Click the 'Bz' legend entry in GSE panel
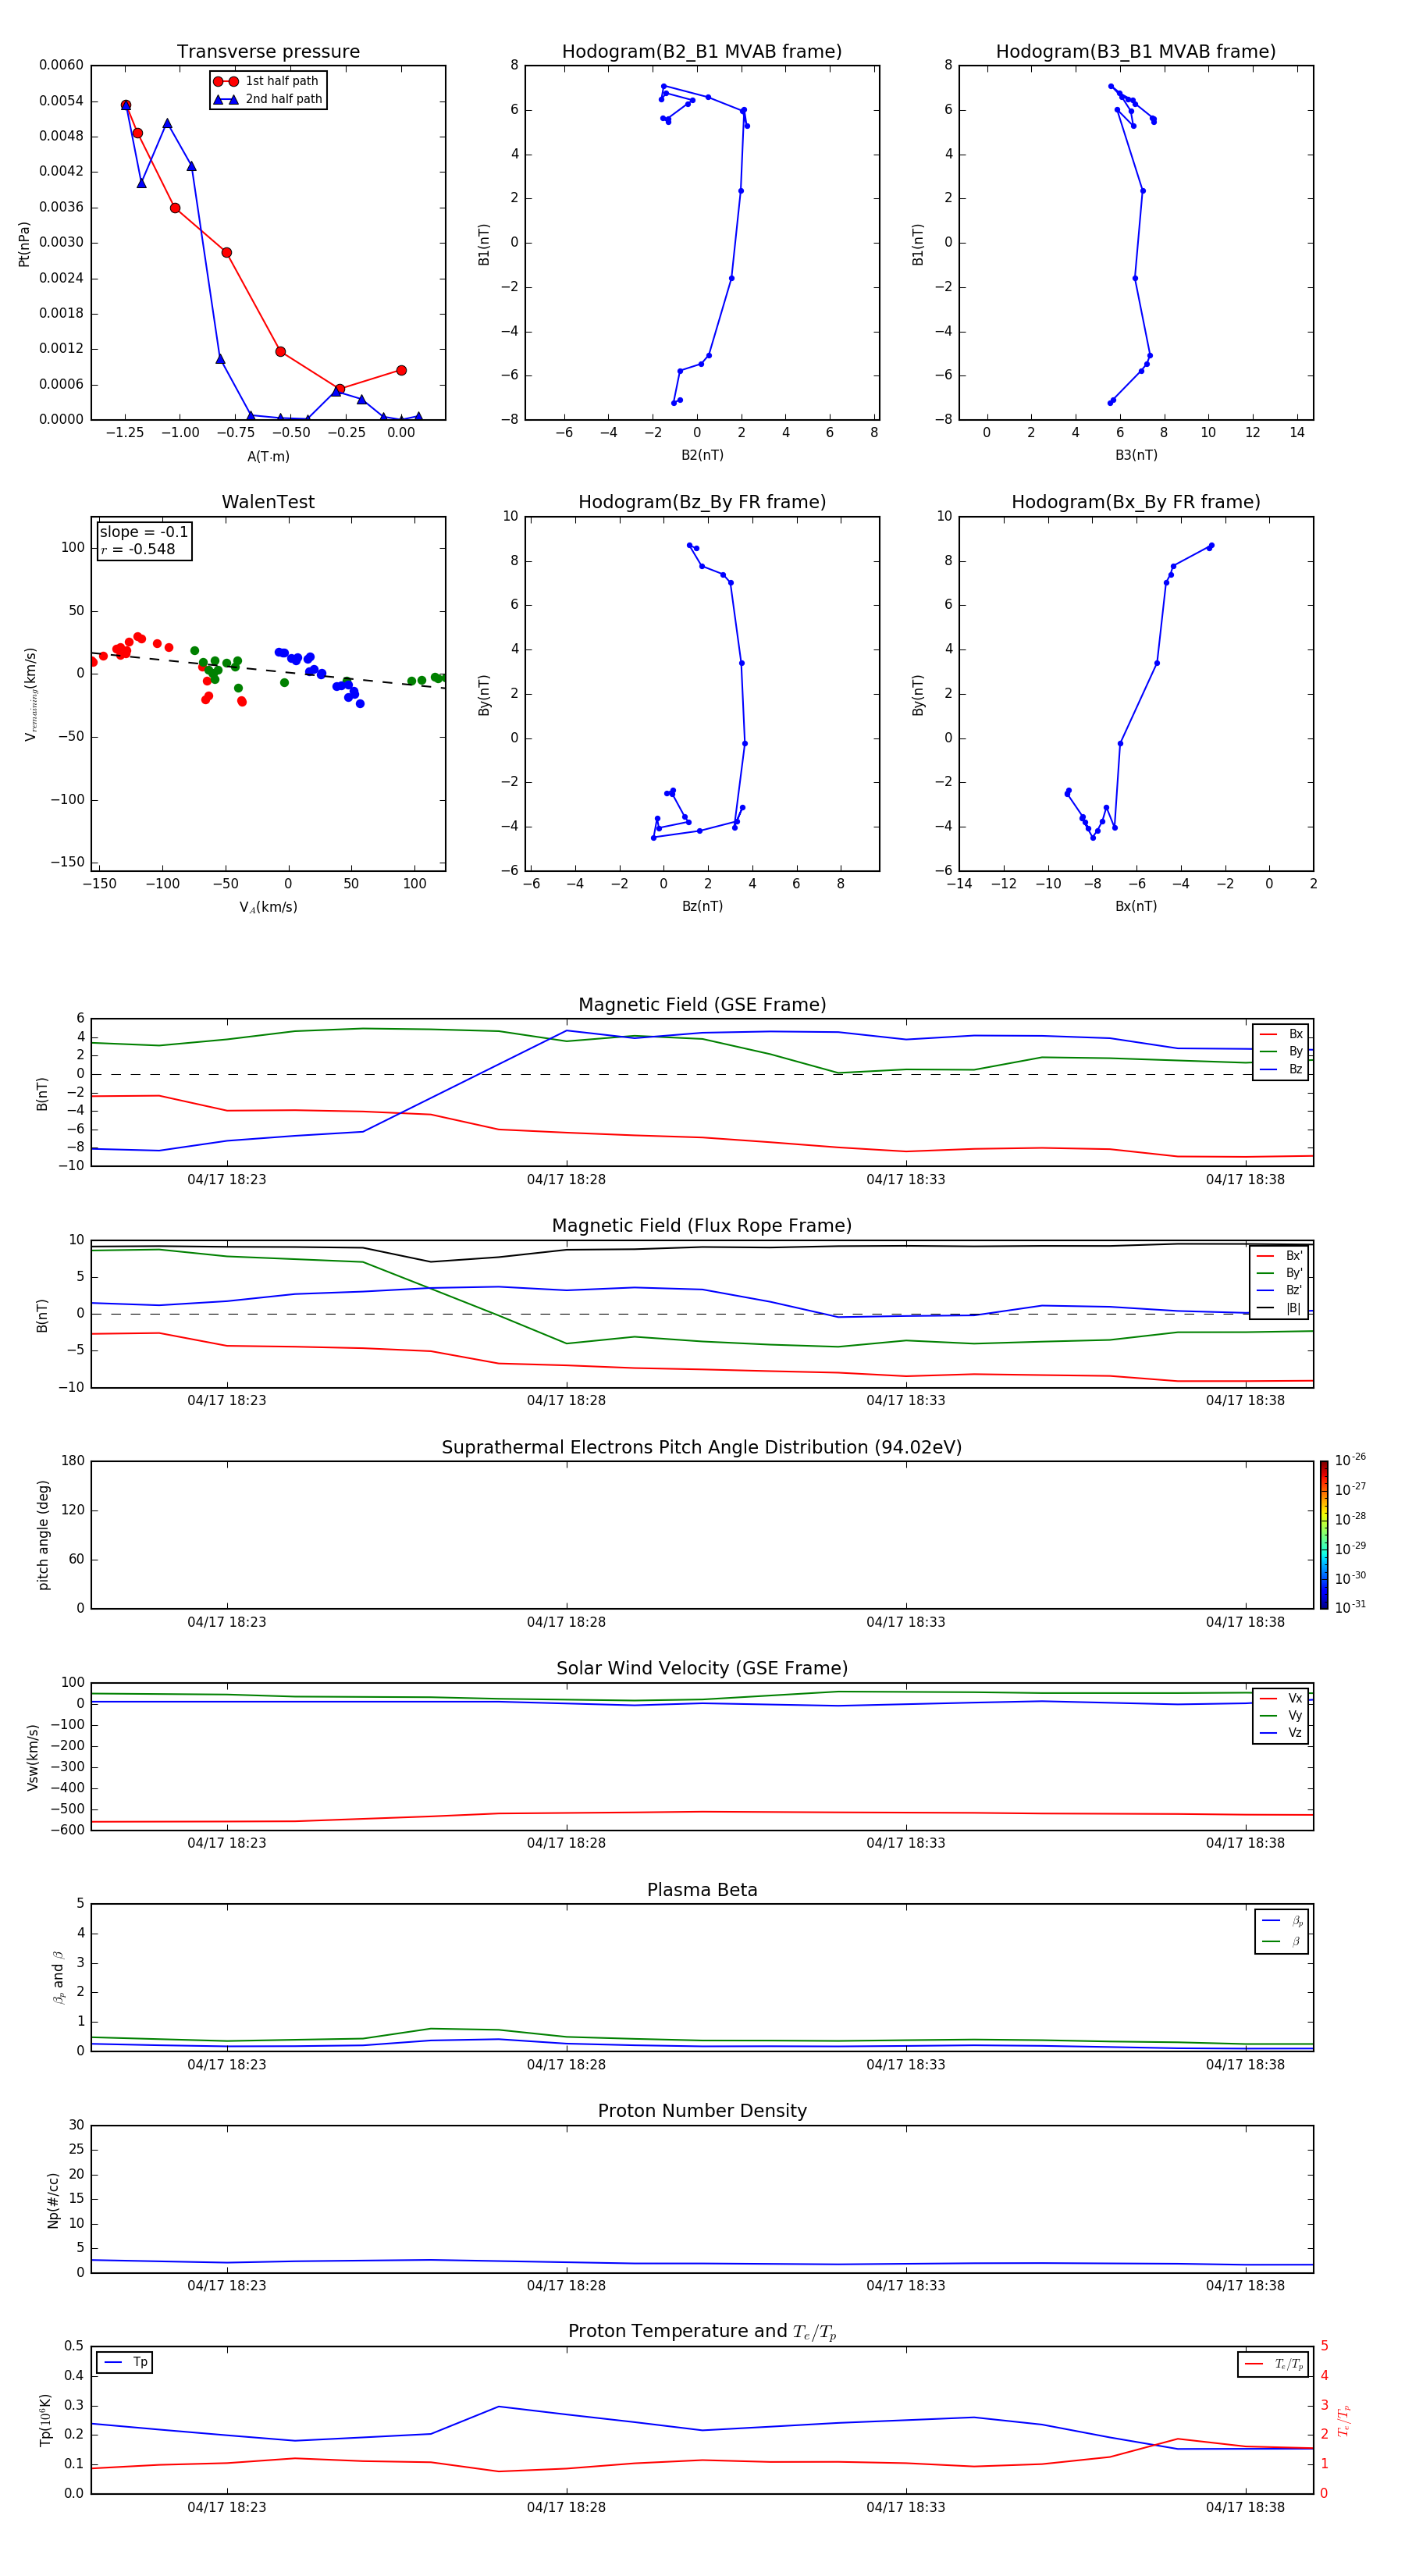Image resolution: width=1405 pixels, height=2576 pixels. tap(1281, 1069)
